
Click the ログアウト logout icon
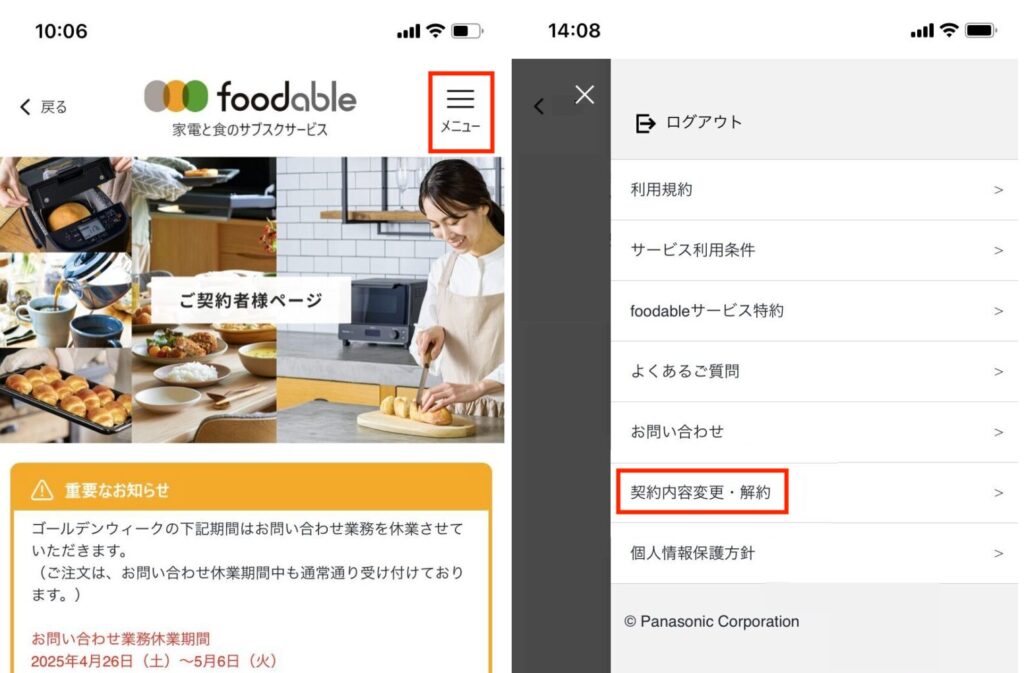point(645,123)
